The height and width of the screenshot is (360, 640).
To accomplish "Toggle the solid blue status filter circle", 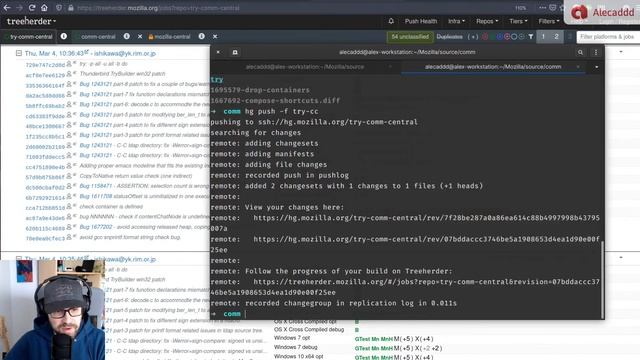I will pos(500,37).
